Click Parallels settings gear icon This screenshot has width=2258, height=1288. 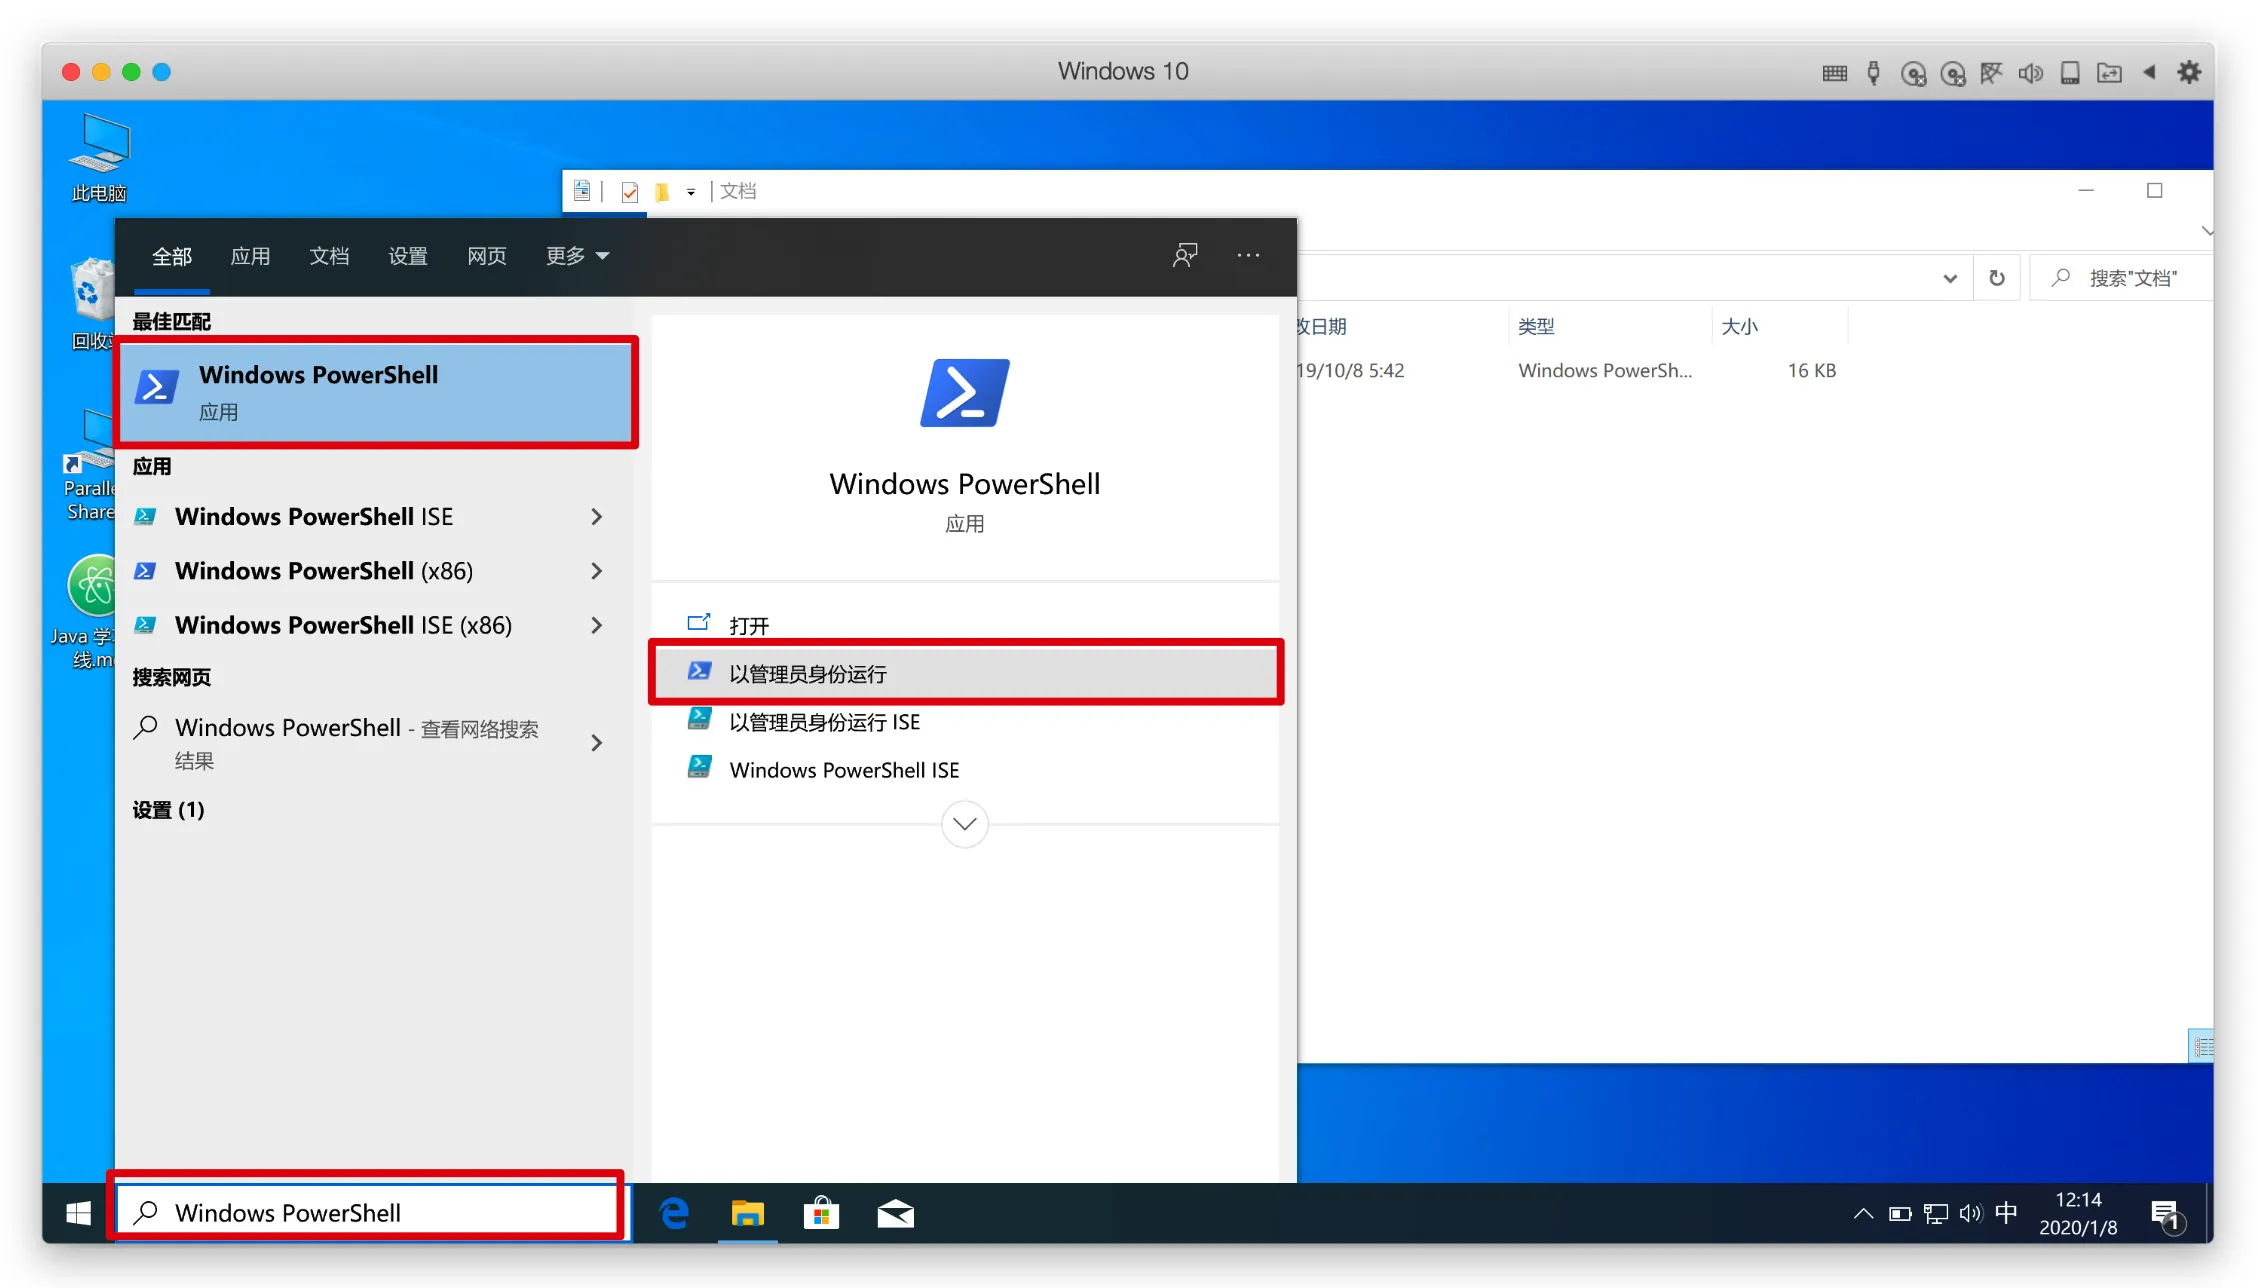2189,72
